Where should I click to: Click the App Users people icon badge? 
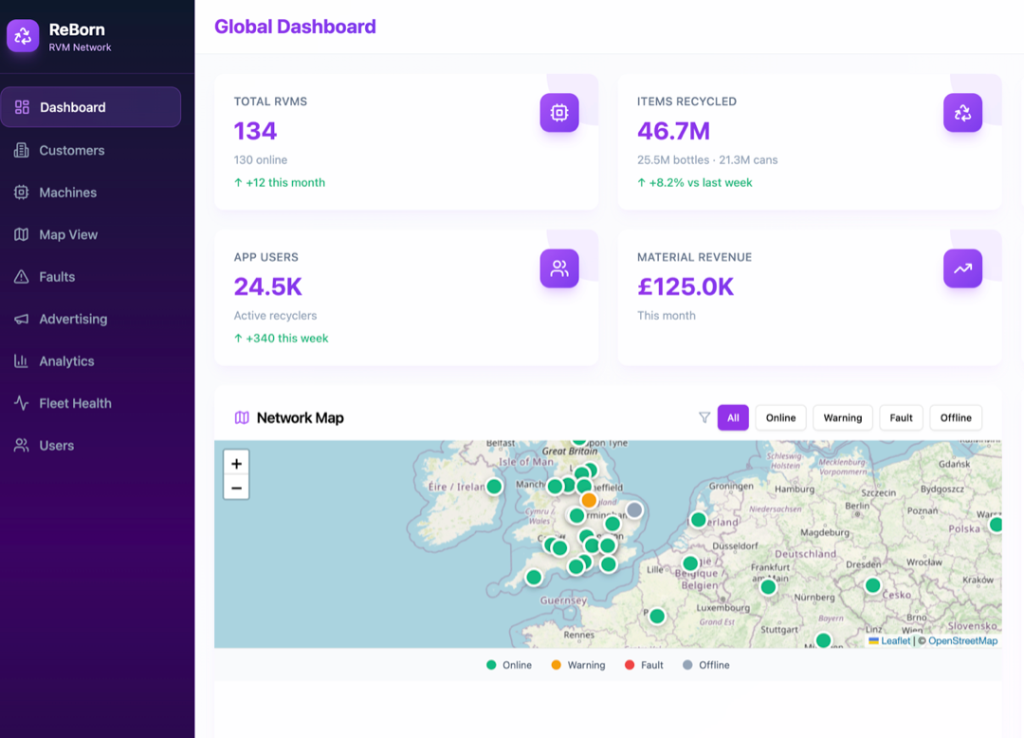click(x=559, y=268)
